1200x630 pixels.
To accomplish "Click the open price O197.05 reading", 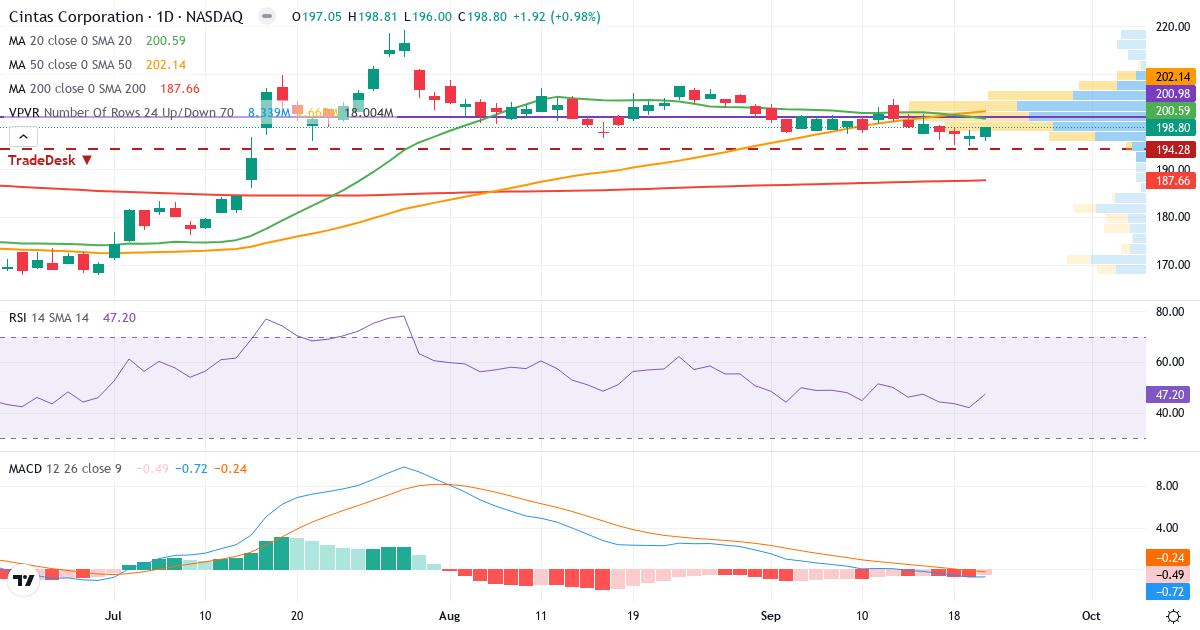I will coord(316,17).
